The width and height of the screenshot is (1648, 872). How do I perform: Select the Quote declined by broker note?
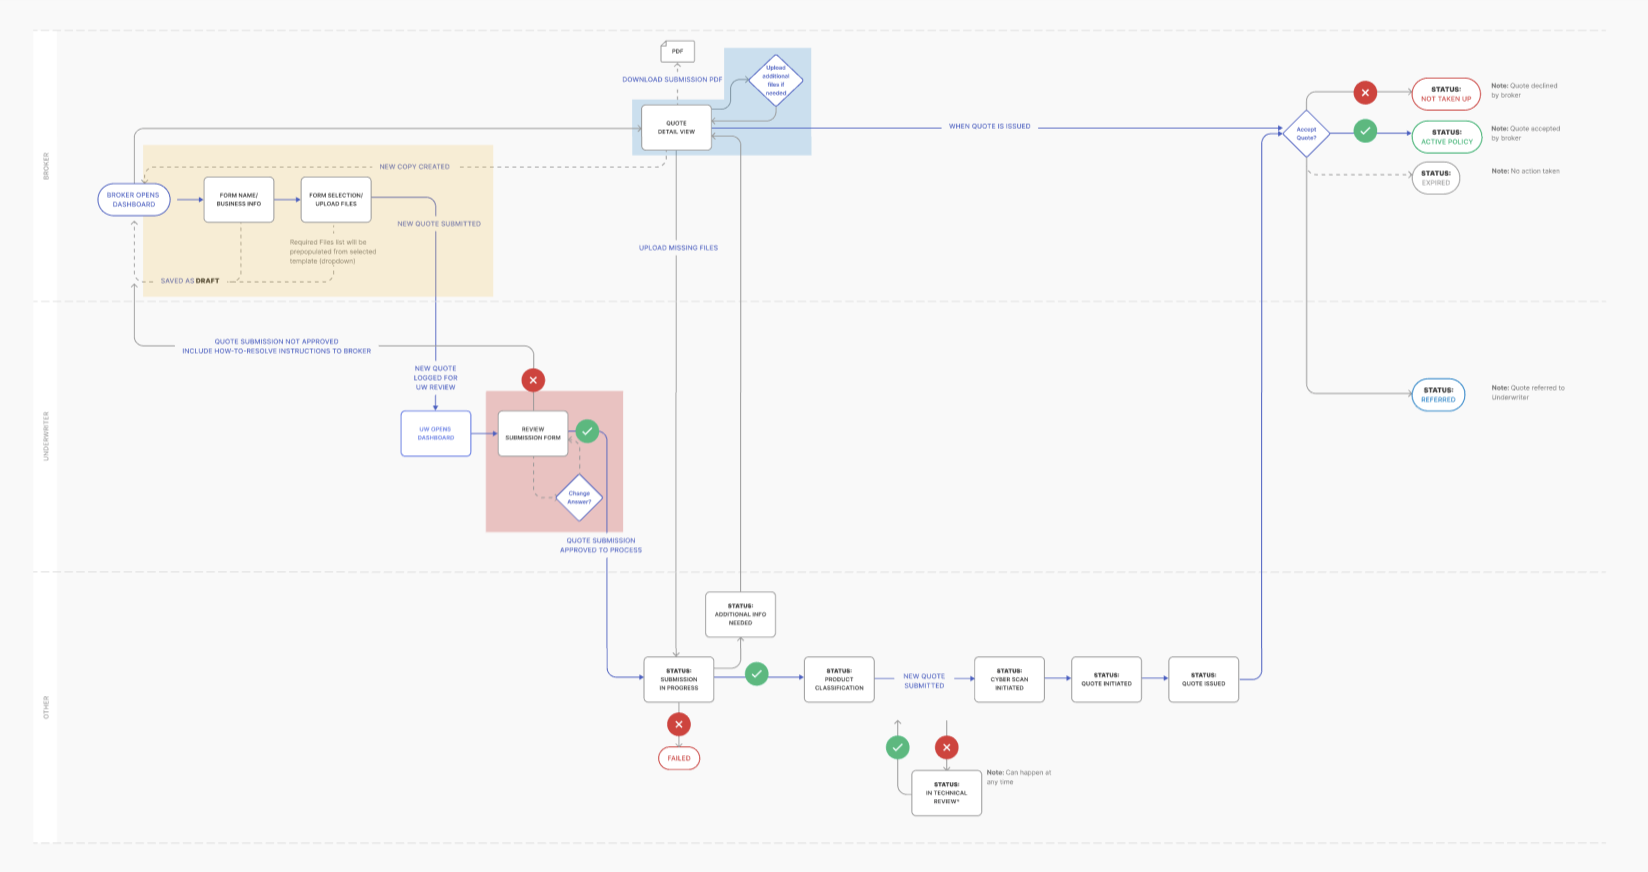coord(1524,90)
